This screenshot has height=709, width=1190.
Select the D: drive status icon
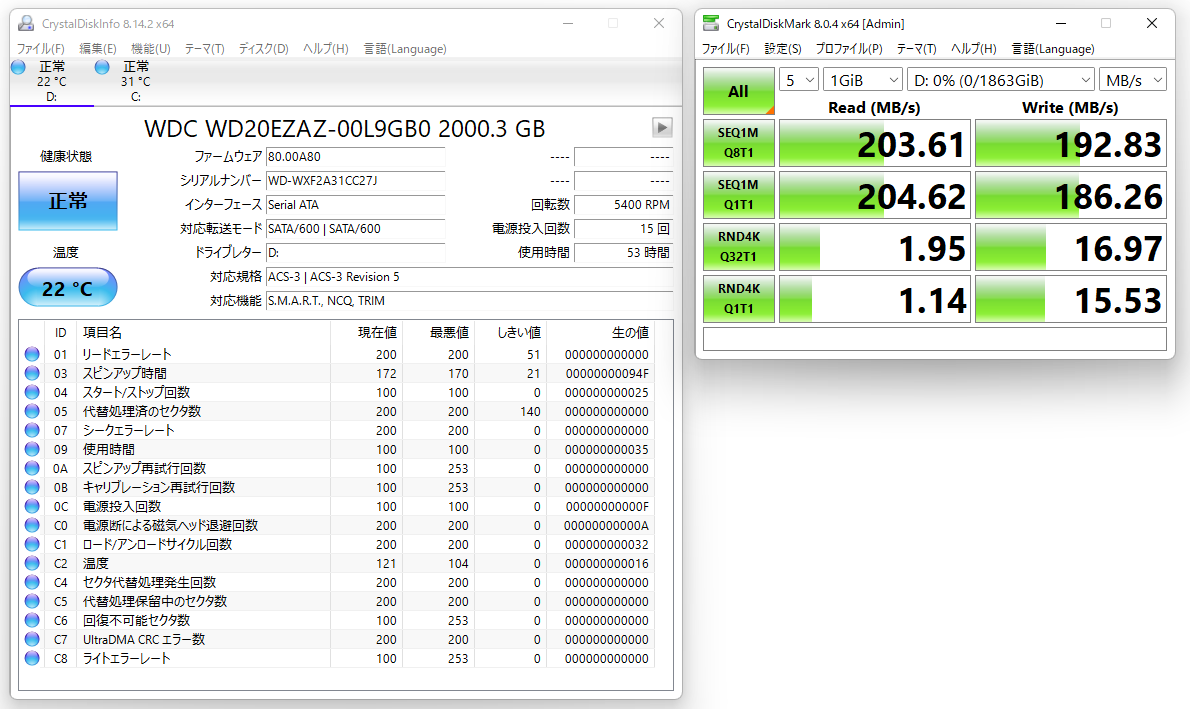coord(18,67)
